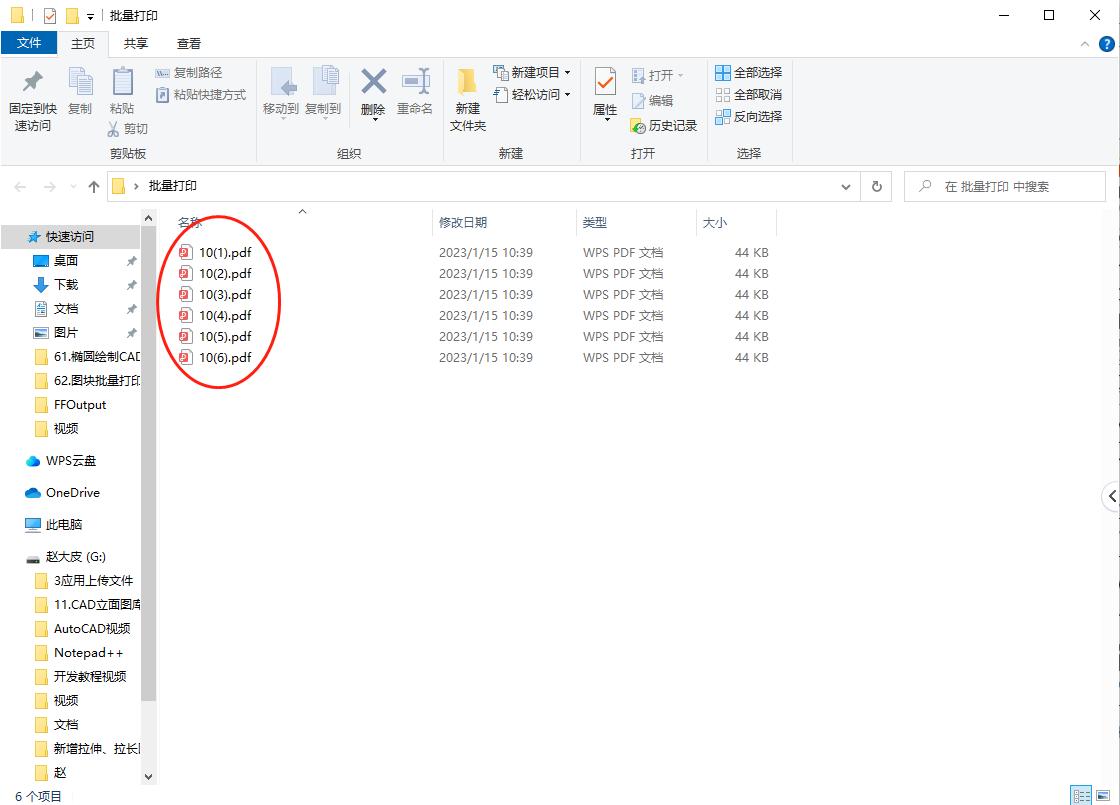Click the Copy (复制) ribbon icon

coord(80,81)
